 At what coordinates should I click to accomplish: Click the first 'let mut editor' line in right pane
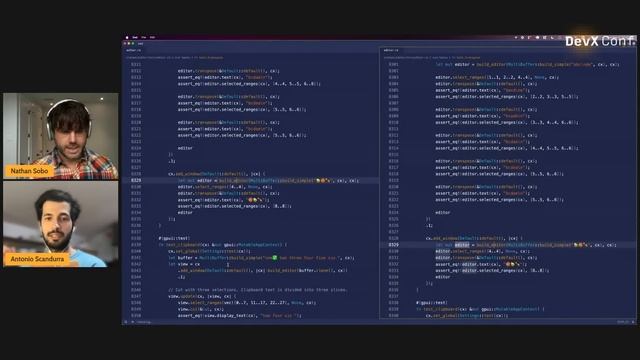527,64
